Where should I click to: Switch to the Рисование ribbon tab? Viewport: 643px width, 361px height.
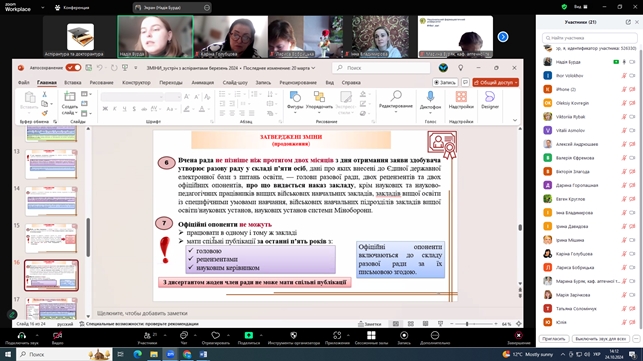101,82
